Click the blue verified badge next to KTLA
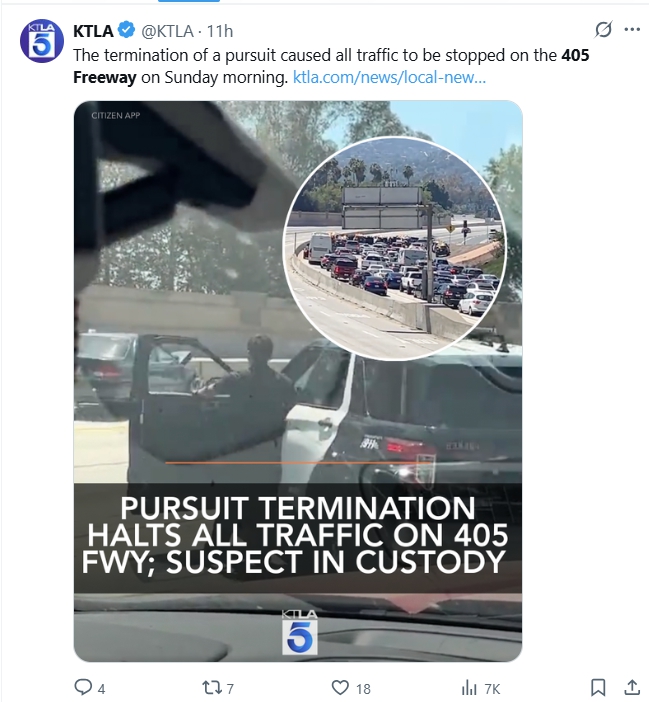649x702 pixels. 127,30
